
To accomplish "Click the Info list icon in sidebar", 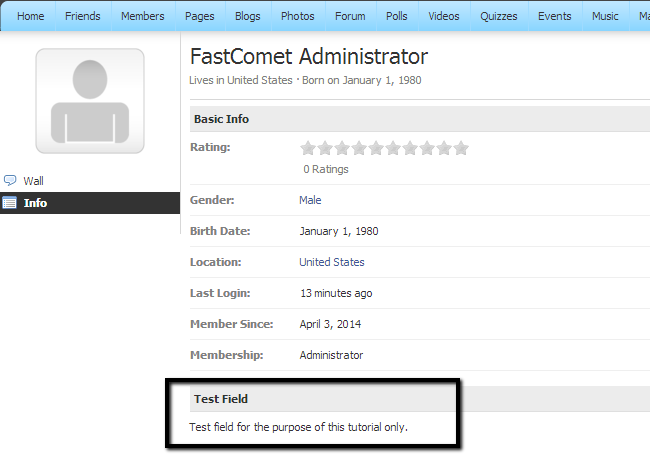I will [10, 203].
